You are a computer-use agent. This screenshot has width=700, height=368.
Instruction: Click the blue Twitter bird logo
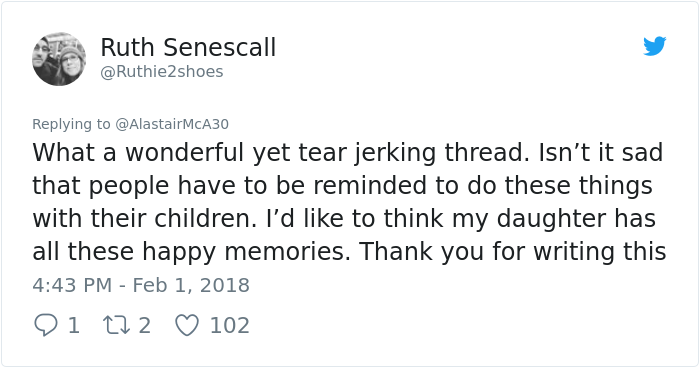(x=655, y=46)
